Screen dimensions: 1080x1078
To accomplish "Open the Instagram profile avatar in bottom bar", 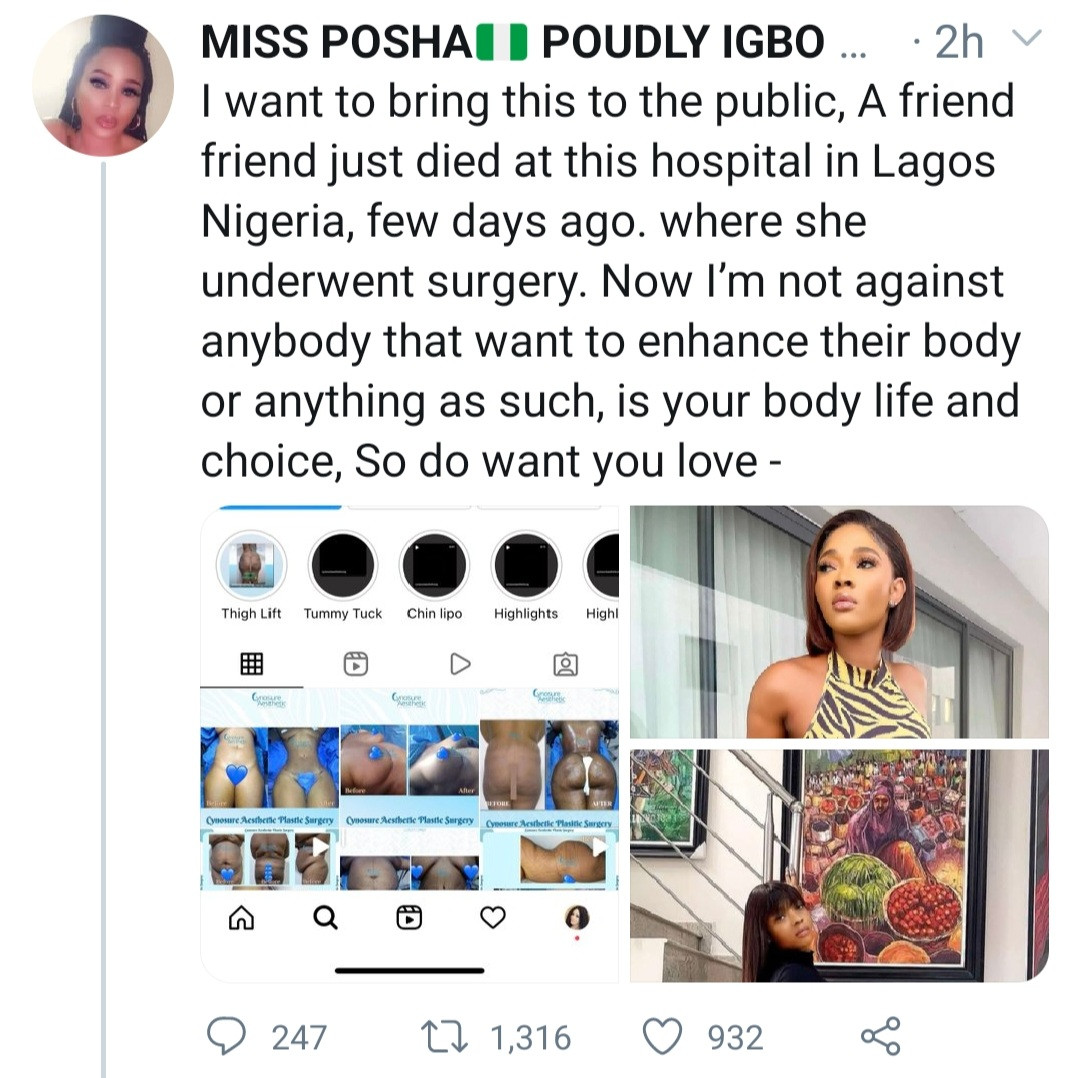I will 578,917.
